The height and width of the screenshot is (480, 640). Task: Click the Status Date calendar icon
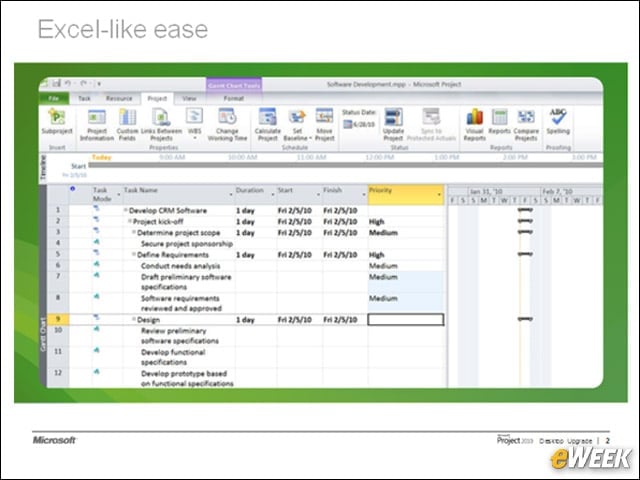click(347, 124)
